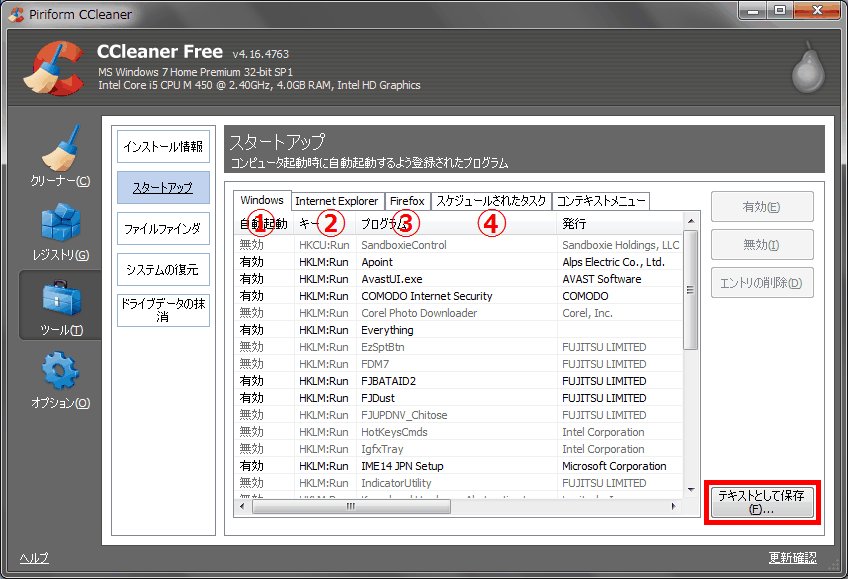The height and width of the screenshot is (579, 848).
Task: Select the ツール toolbox icon
Action: tap(61, 298)
